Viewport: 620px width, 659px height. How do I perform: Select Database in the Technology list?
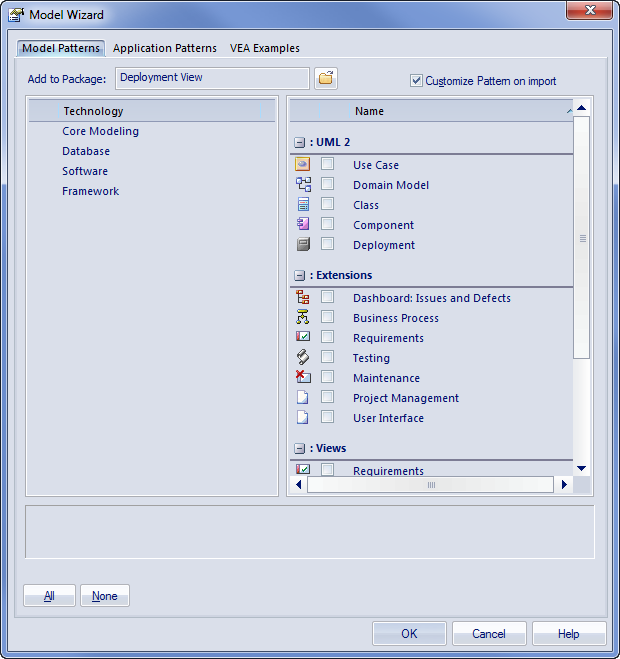pyautogui.click(x=86, y=151)
